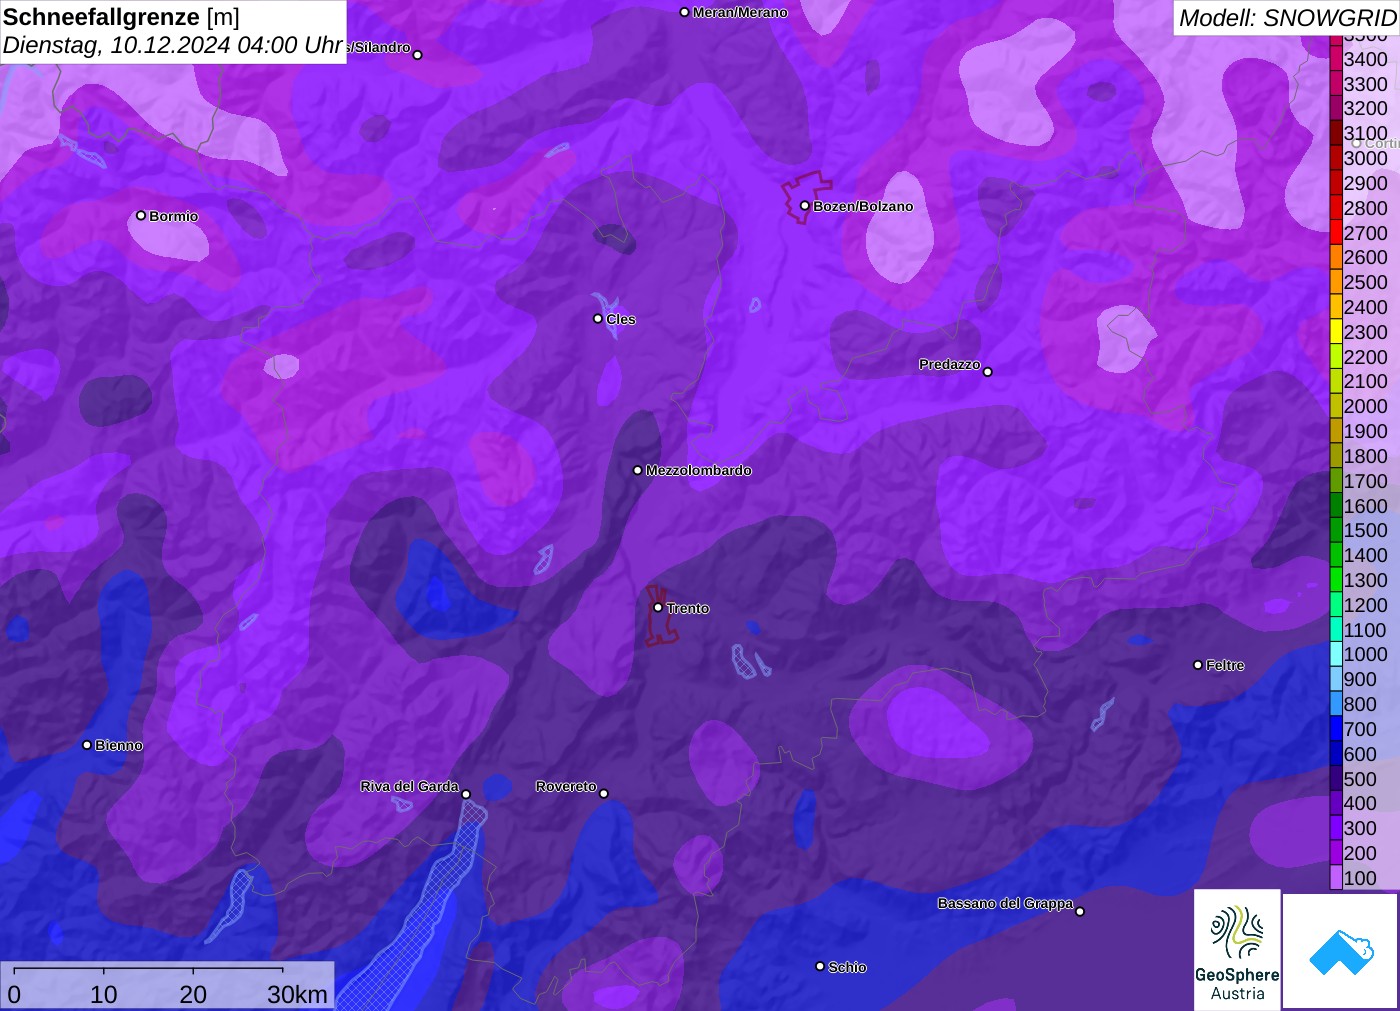The height and width of the screenshot is (1011, 1400).
Task: Select the Rovereto town label
Action: click(566, 787)
